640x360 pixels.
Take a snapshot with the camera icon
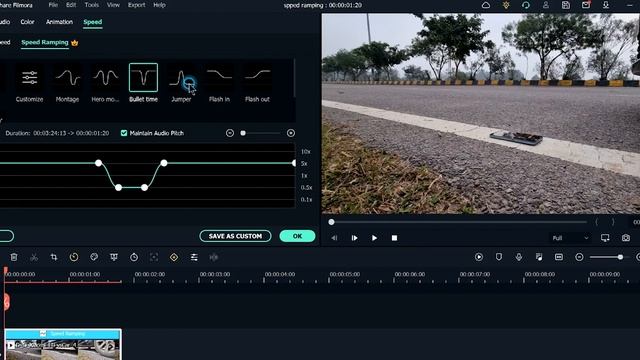[626, 238]
